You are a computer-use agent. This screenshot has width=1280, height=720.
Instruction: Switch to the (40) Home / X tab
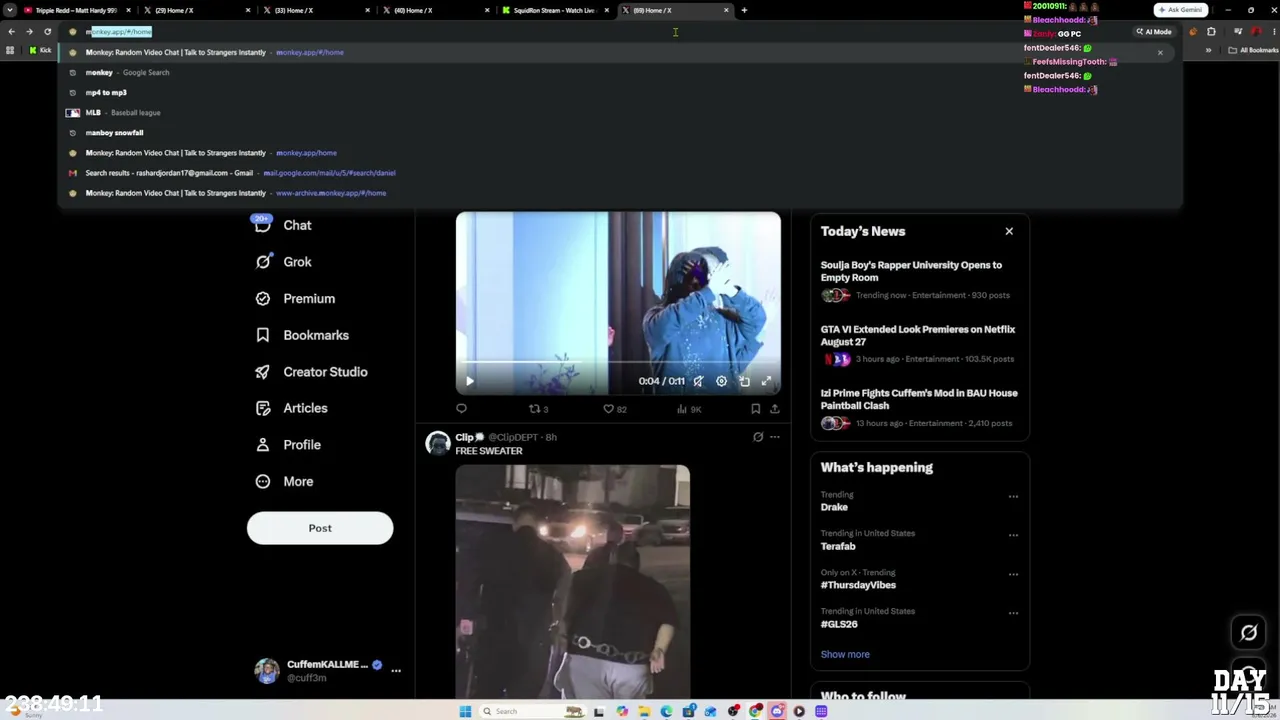pyautogui.click(x=435, y=10)
